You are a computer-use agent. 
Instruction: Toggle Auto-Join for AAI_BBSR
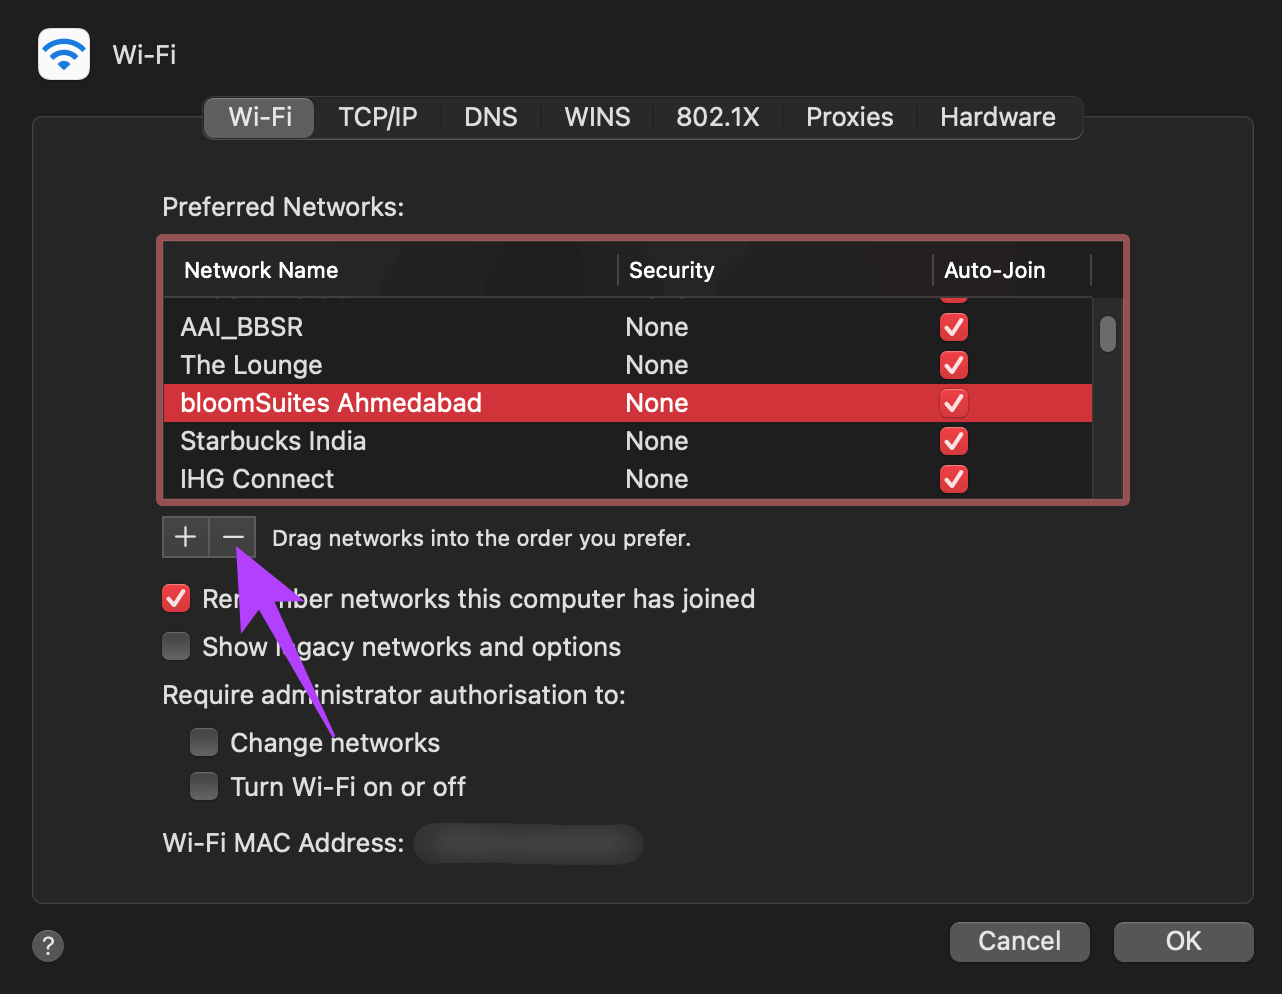pos(954,327)
